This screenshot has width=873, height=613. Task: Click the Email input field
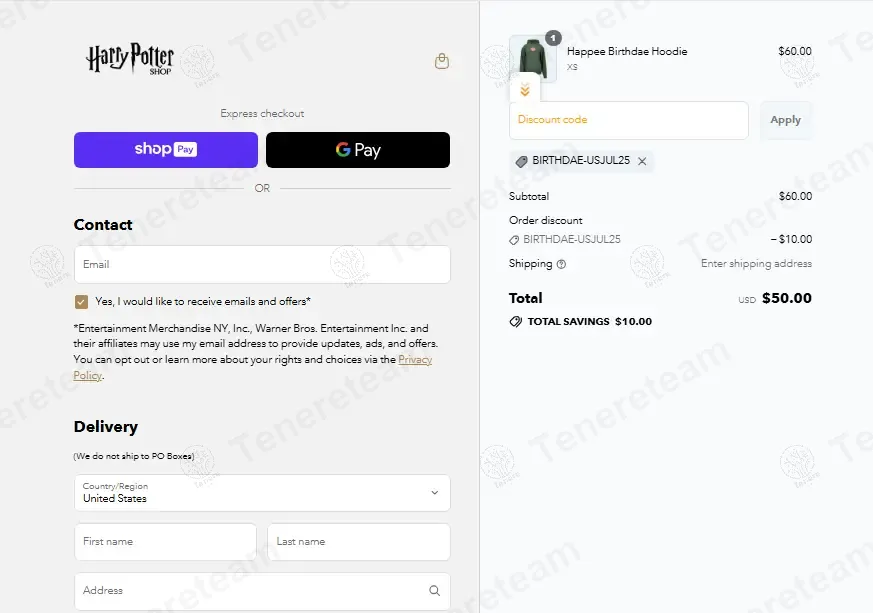262,264
